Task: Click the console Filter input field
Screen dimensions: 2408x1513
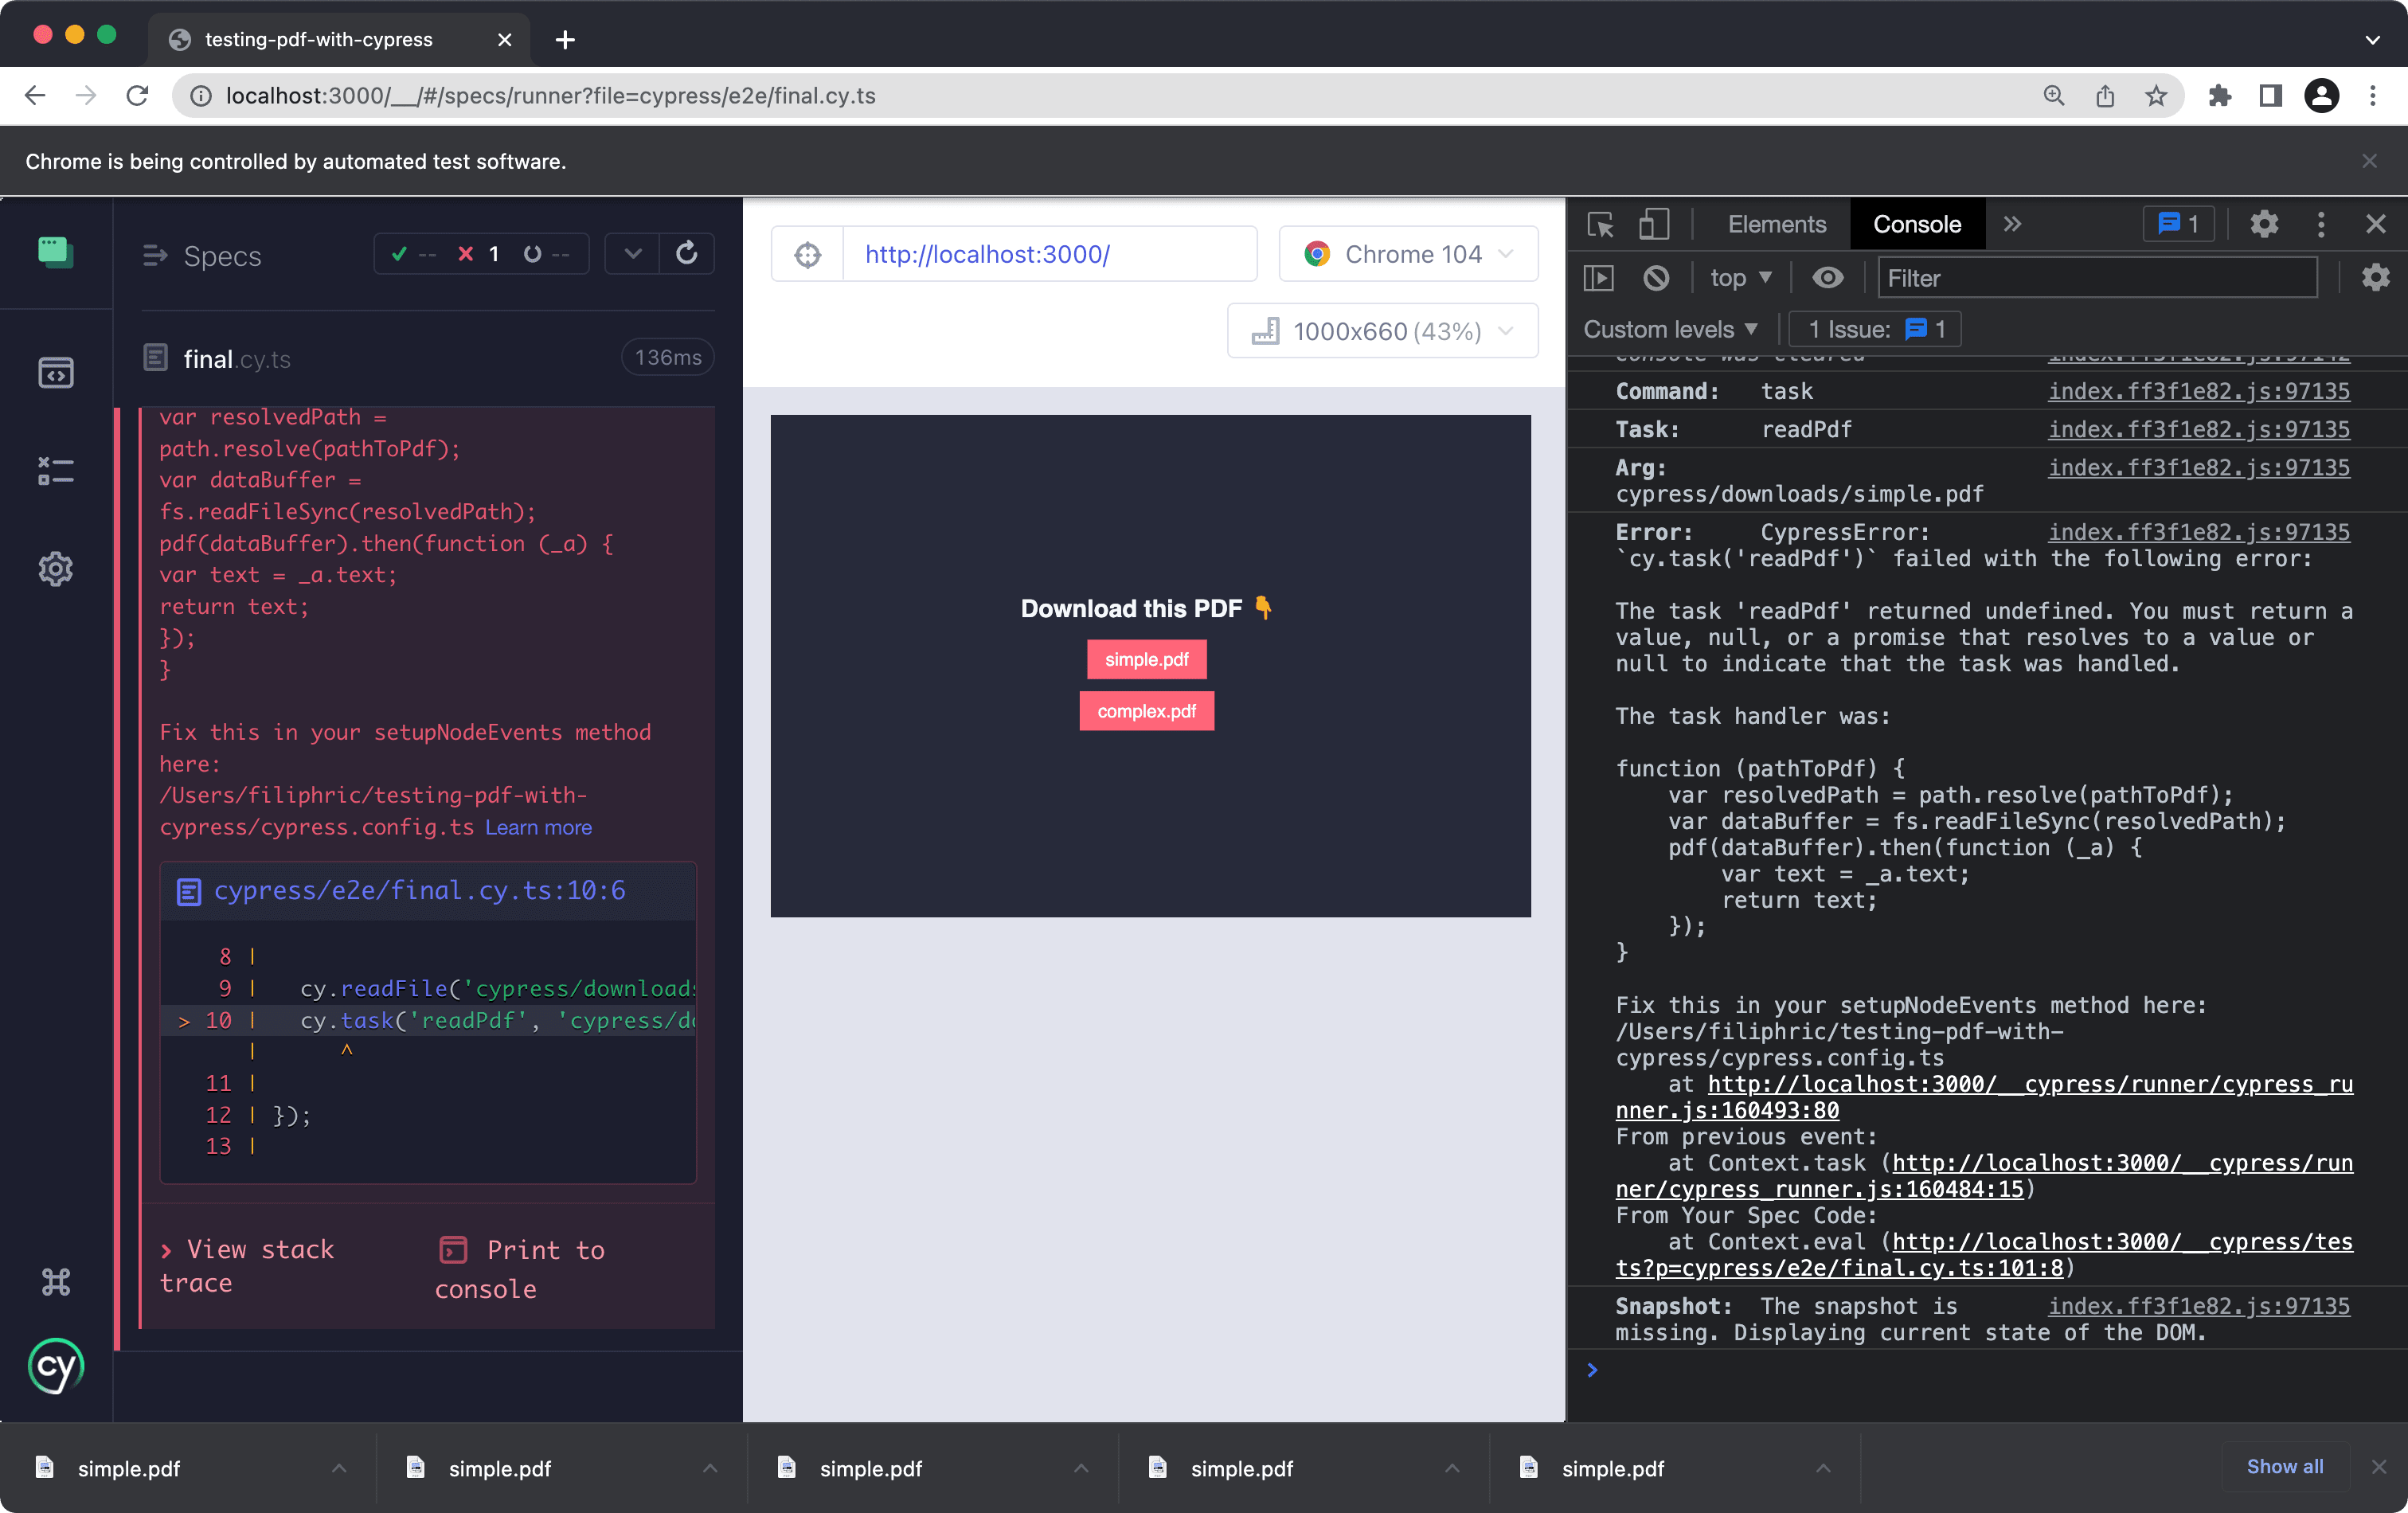Action: 2096,278
